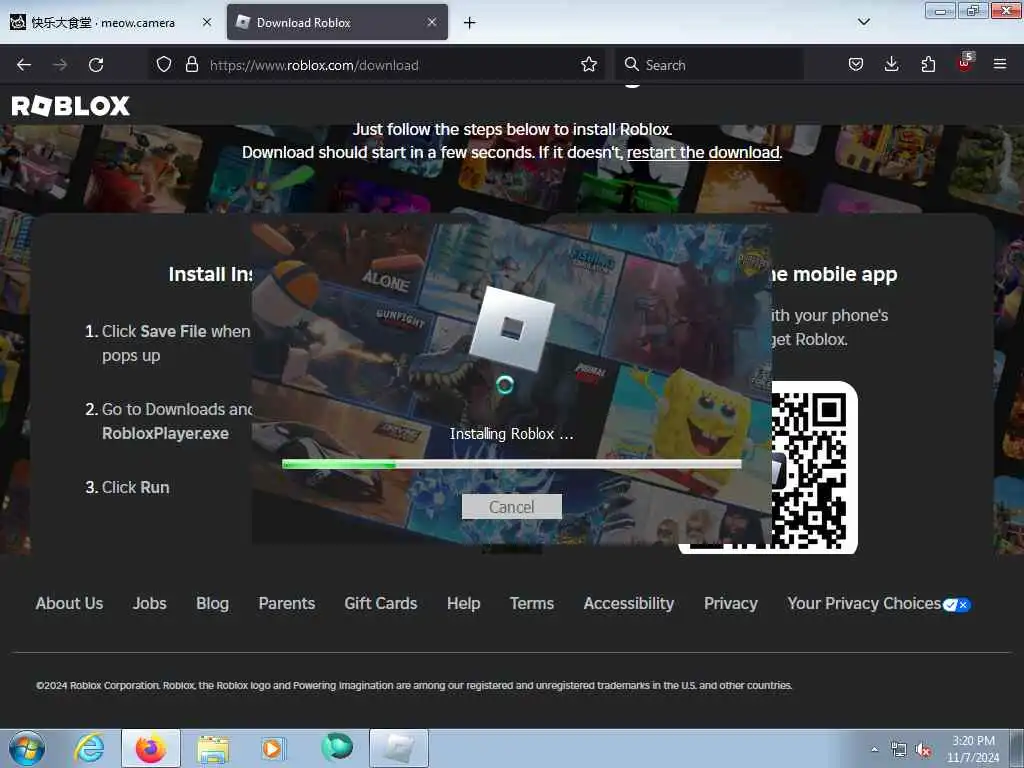This screenshot has height=768, width=1024.
Task: Open the Blog footer link
Action: 212,603
